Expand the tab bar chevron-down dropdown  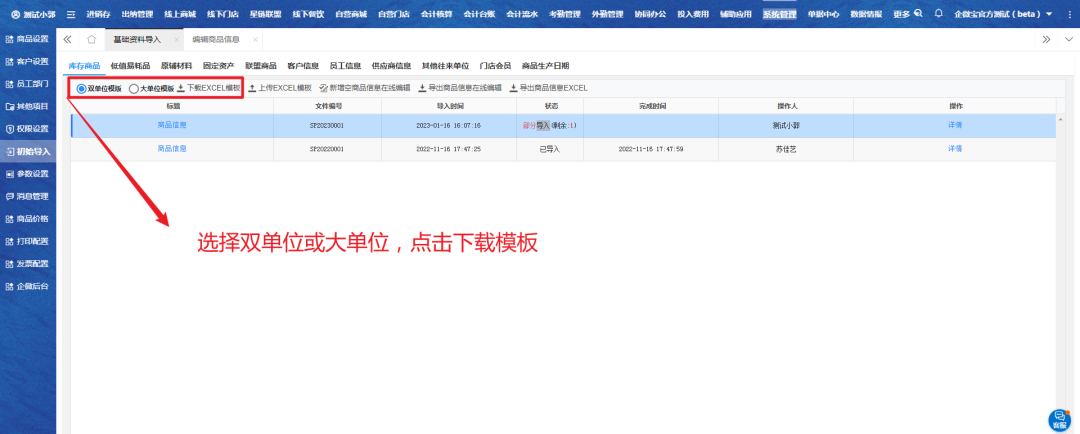tap(1066, 39)
